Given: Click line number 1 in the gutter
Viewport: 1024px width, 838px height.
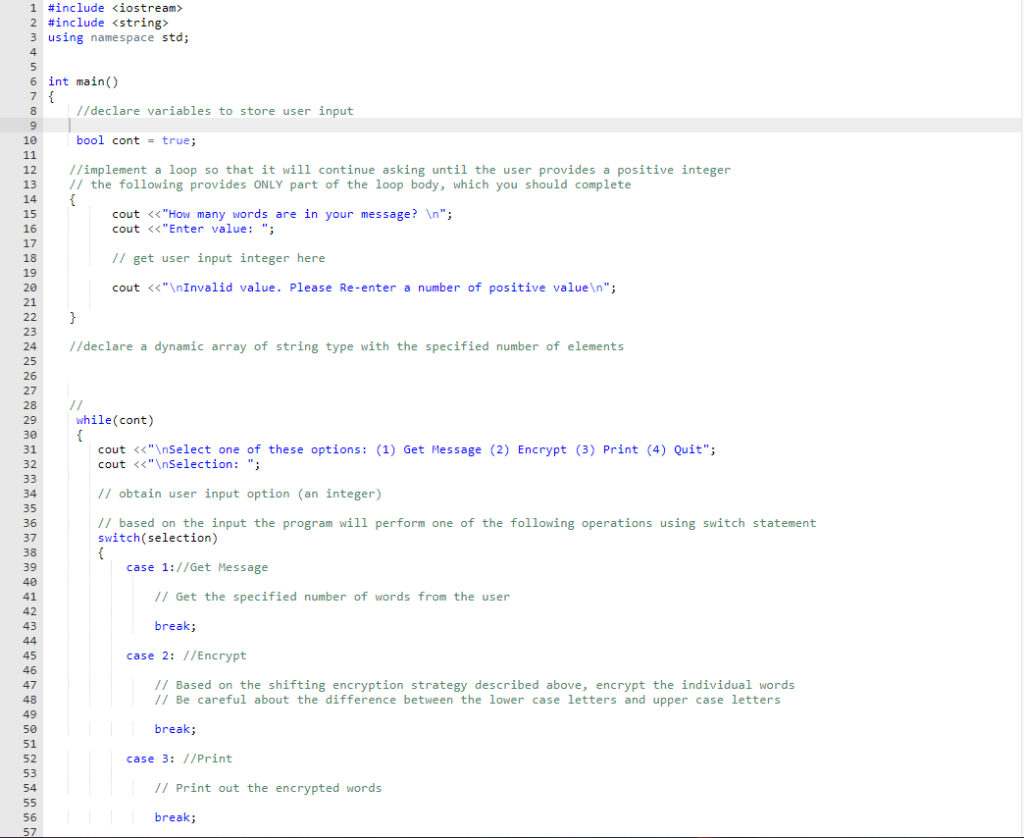Looking at the screenshot, I should coord(33,8).
